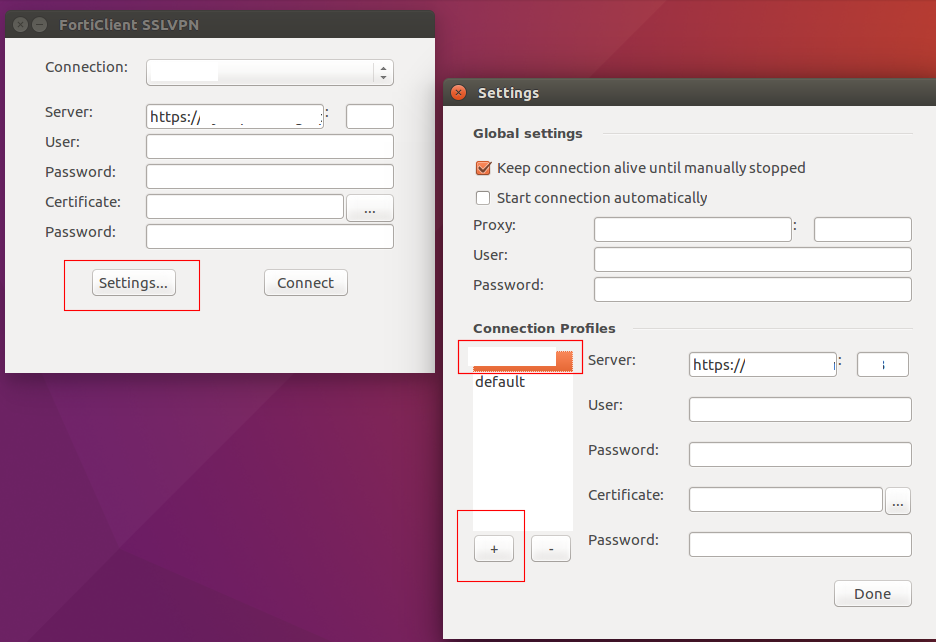Click the Proxy port field in Settings

point(863,229)
